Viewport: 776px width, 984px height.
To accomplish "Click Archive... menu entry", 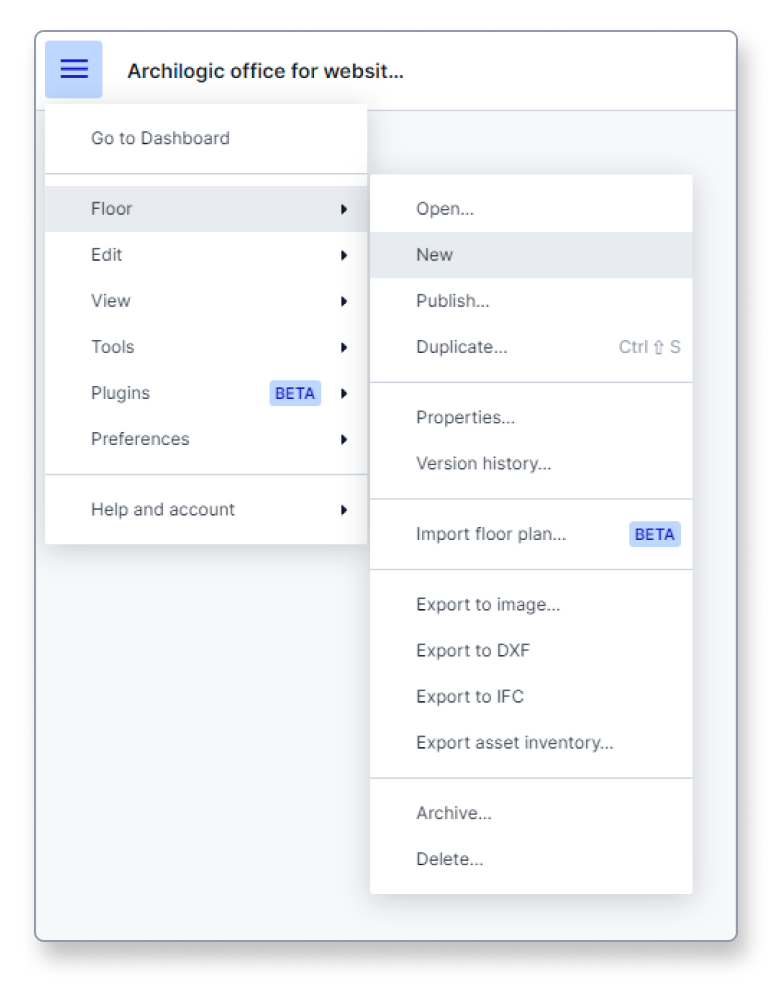I will click(x=531, y=813).
